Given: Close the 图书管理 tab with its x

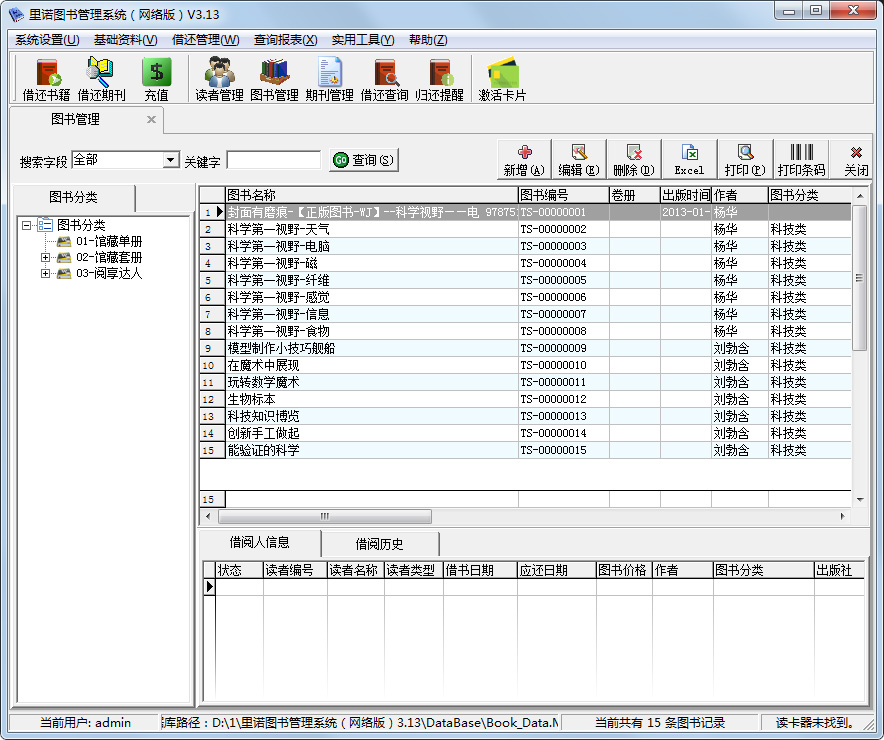Looking at the screenshot, I should [x=151, y=119].
